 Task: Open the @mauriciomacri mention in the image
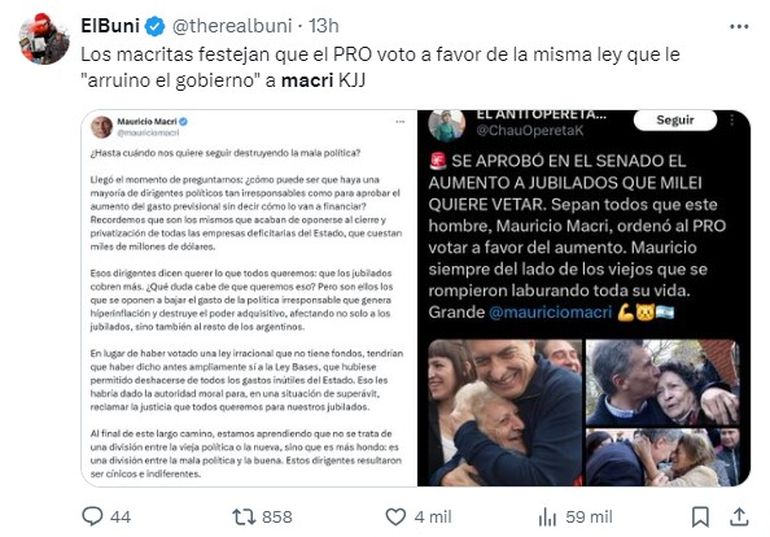(550, 312)
